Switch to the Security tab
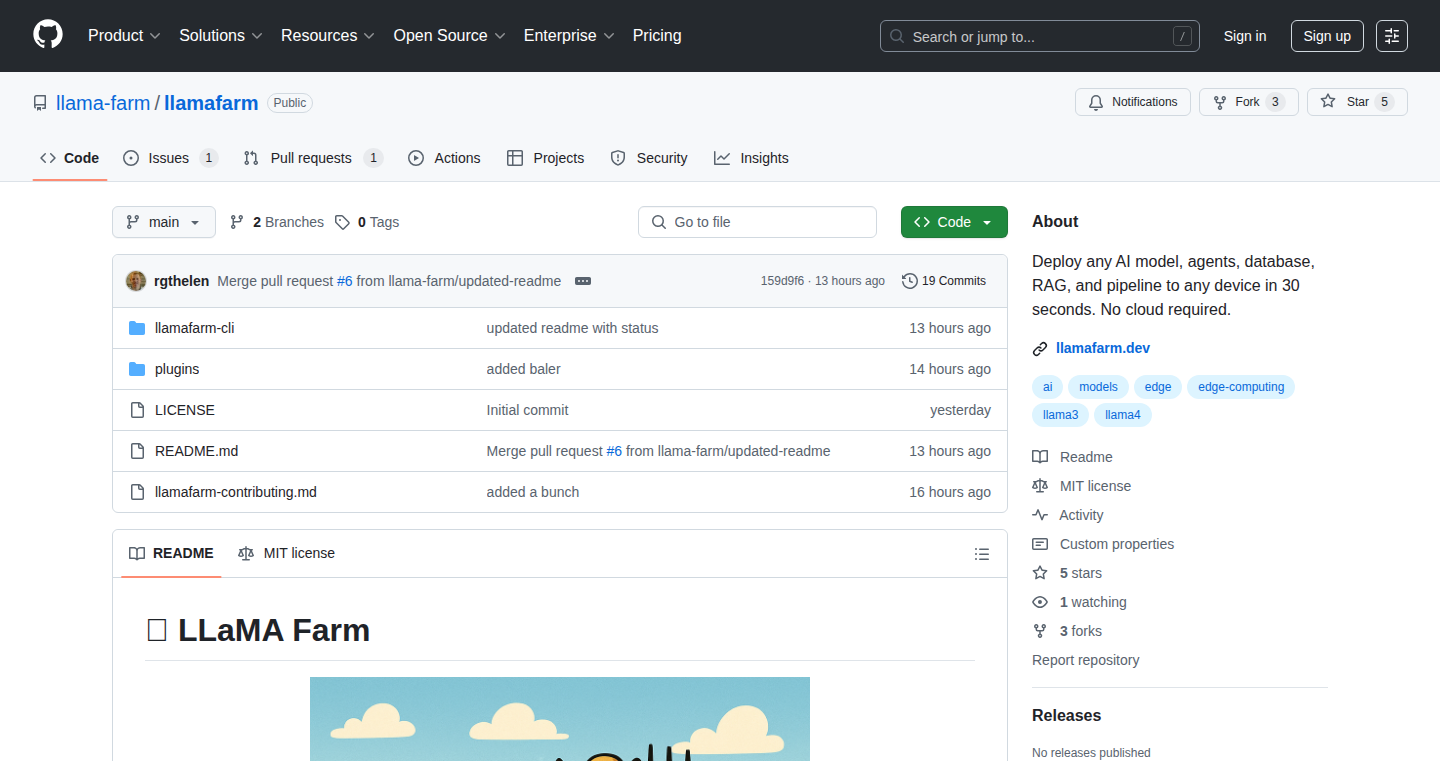1440x761 pixels. (x=649, y=158)
